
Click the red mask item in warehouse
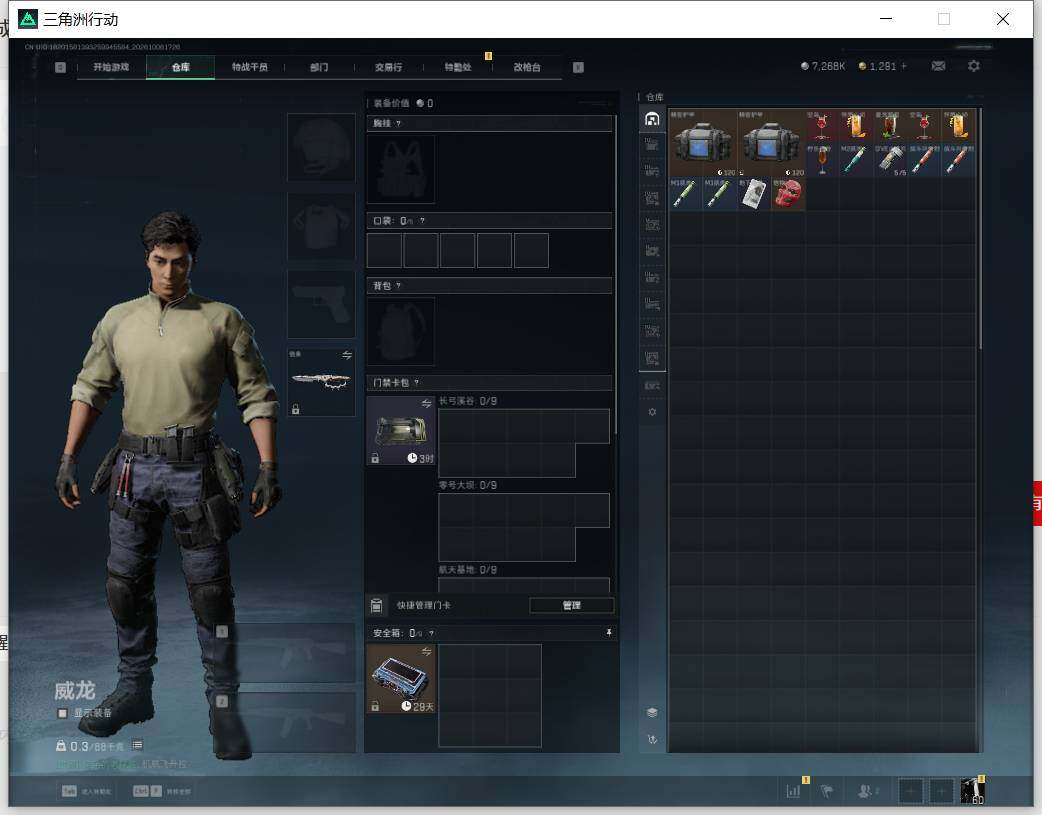pyautogui.click(x=788, y=193)
